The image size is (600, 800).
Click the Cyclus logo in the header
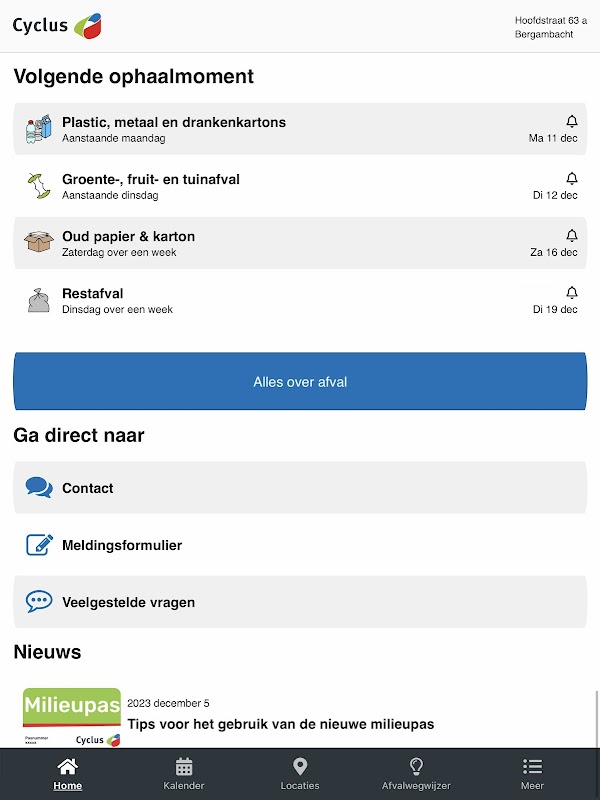pos(58,26)
